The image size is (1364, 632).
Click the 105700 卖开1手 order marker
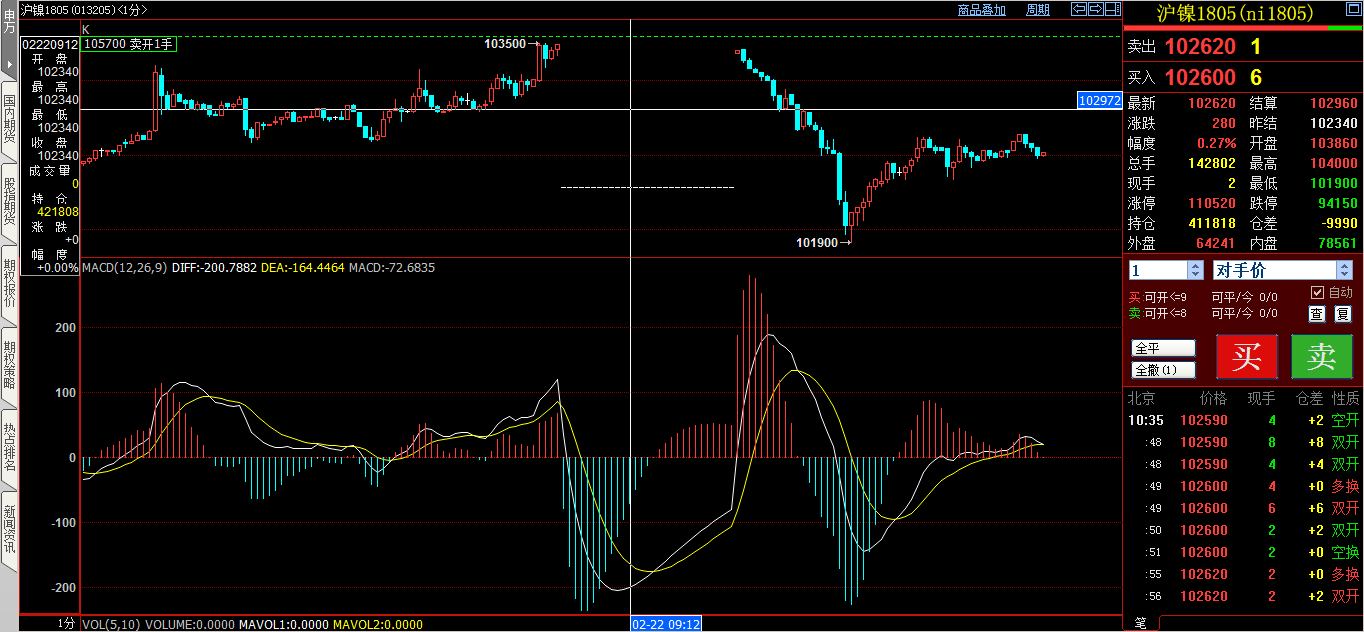pos(128,44)
